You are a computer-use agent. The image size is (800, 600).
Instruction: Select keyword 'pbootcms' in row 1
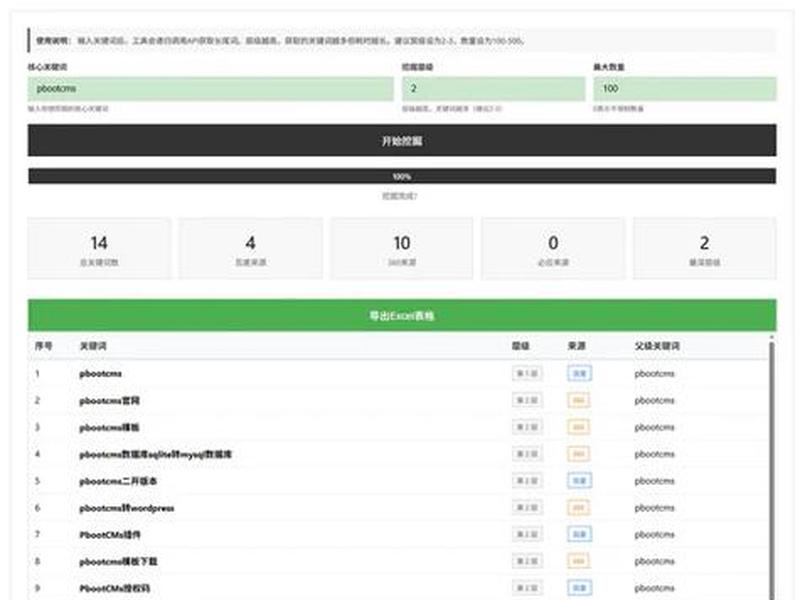[x=101, y=374]
